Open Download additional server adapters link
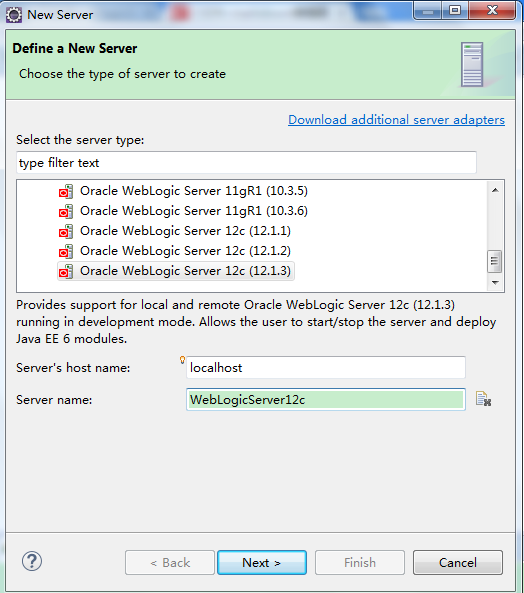The width and height of the screenshot is (524, 593). pyautogui.click(x=396, y=120)
